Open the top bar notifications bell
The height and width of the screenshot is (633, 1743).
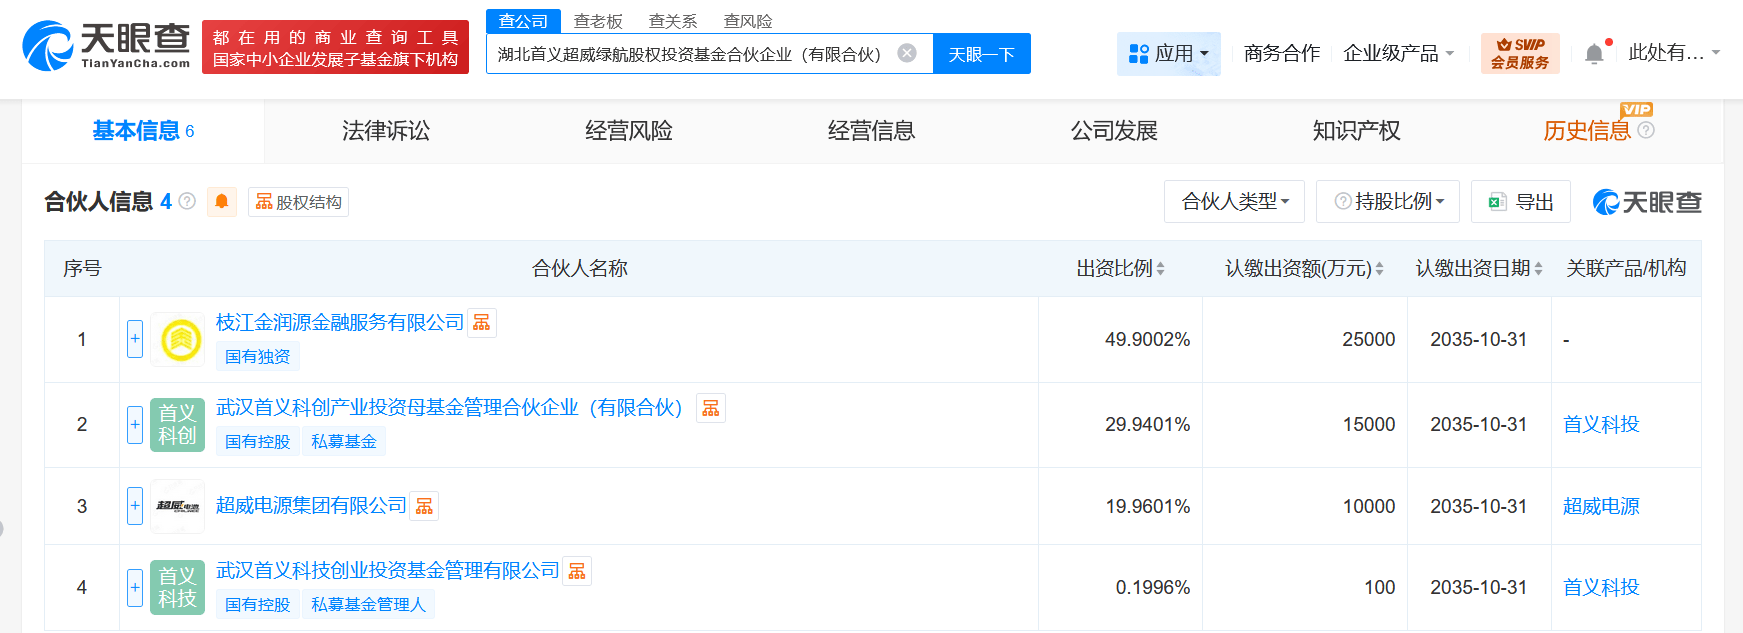(1595, 53)
